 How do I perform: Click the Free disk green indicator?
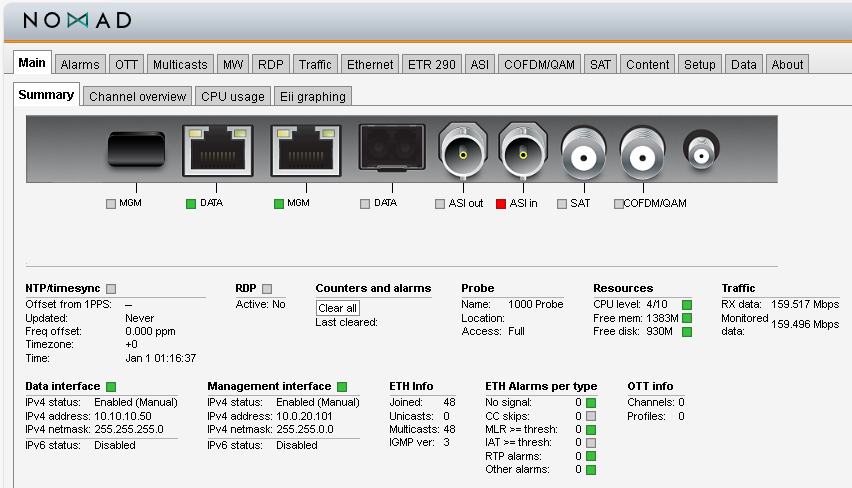pos(687,331)
